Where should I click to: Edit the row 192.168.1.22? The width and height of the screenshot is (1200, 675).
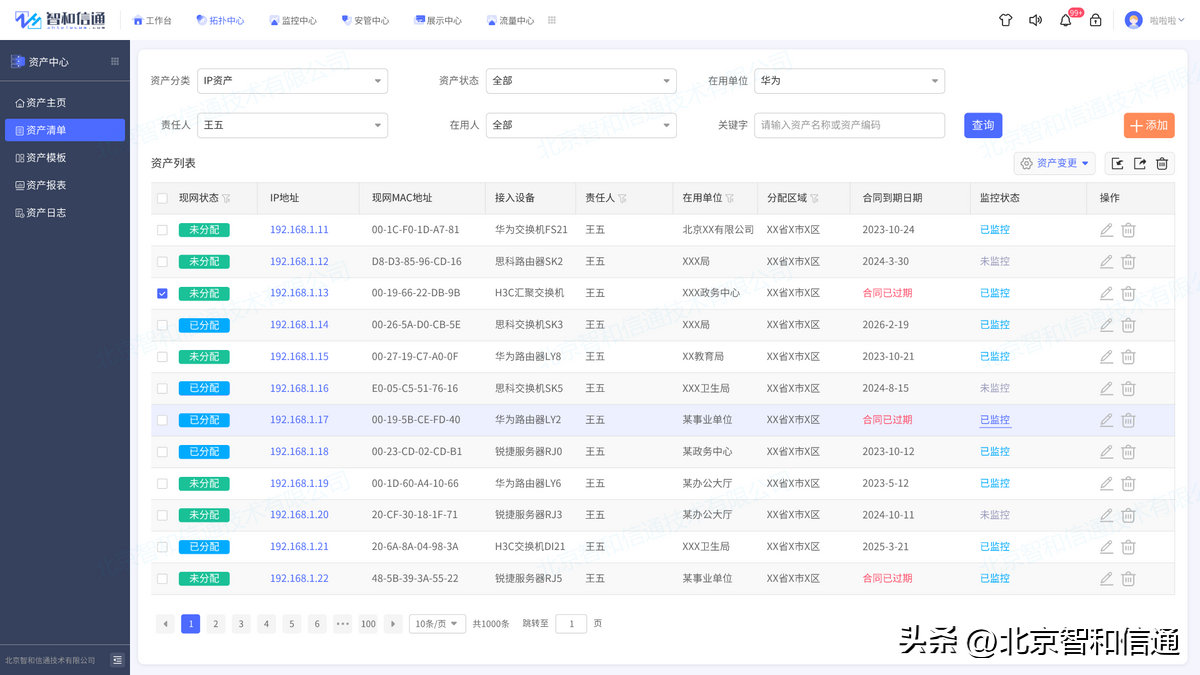pyautogui.click(x=1106, y=578)
